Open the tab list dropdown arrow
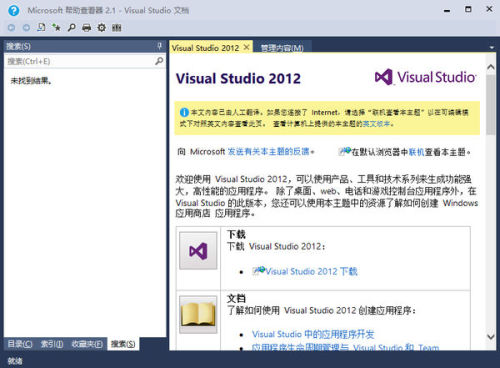 [x=492, y=48]
